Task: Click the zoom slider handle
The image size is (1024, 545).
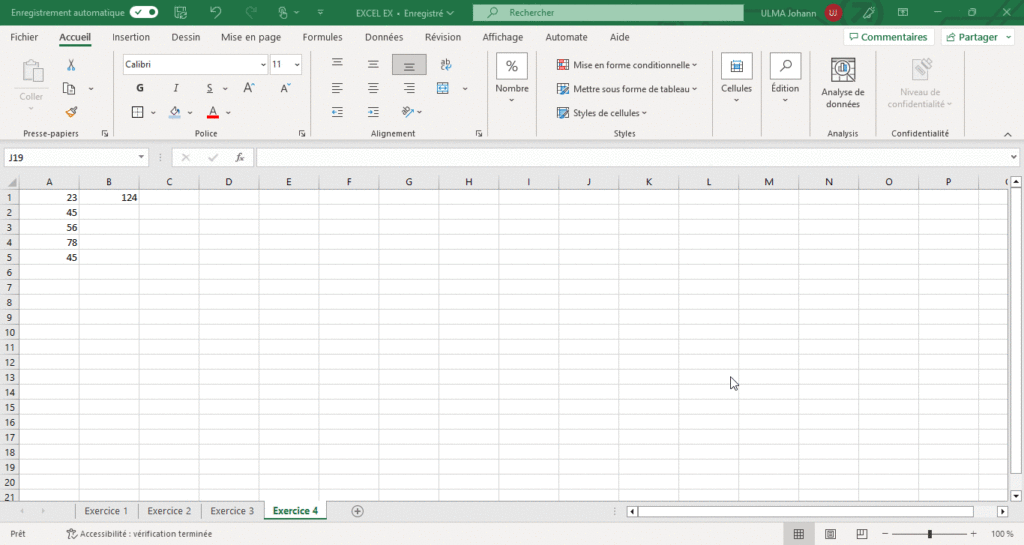Action: pos(929,534)
